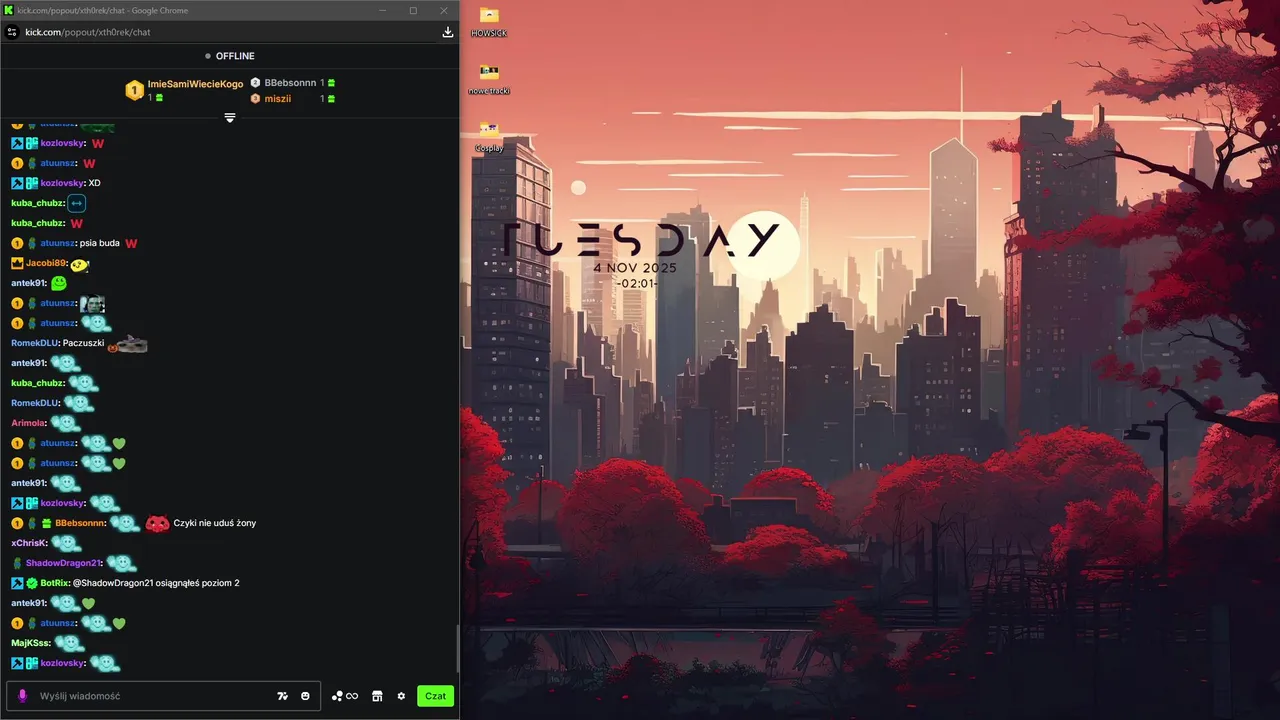This screenshot has height=720, width=1280.
Task: Click rank 1 hexagon badge in leaderboard
Action: (134, 91)
